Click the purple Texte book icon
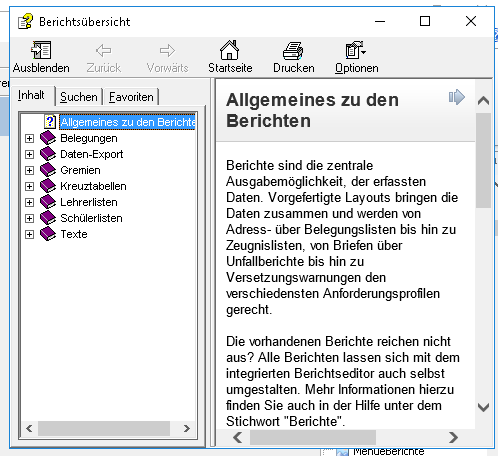The height and width of the screenshot is (456, 498). pyautogui.click(x=48, y=234)
